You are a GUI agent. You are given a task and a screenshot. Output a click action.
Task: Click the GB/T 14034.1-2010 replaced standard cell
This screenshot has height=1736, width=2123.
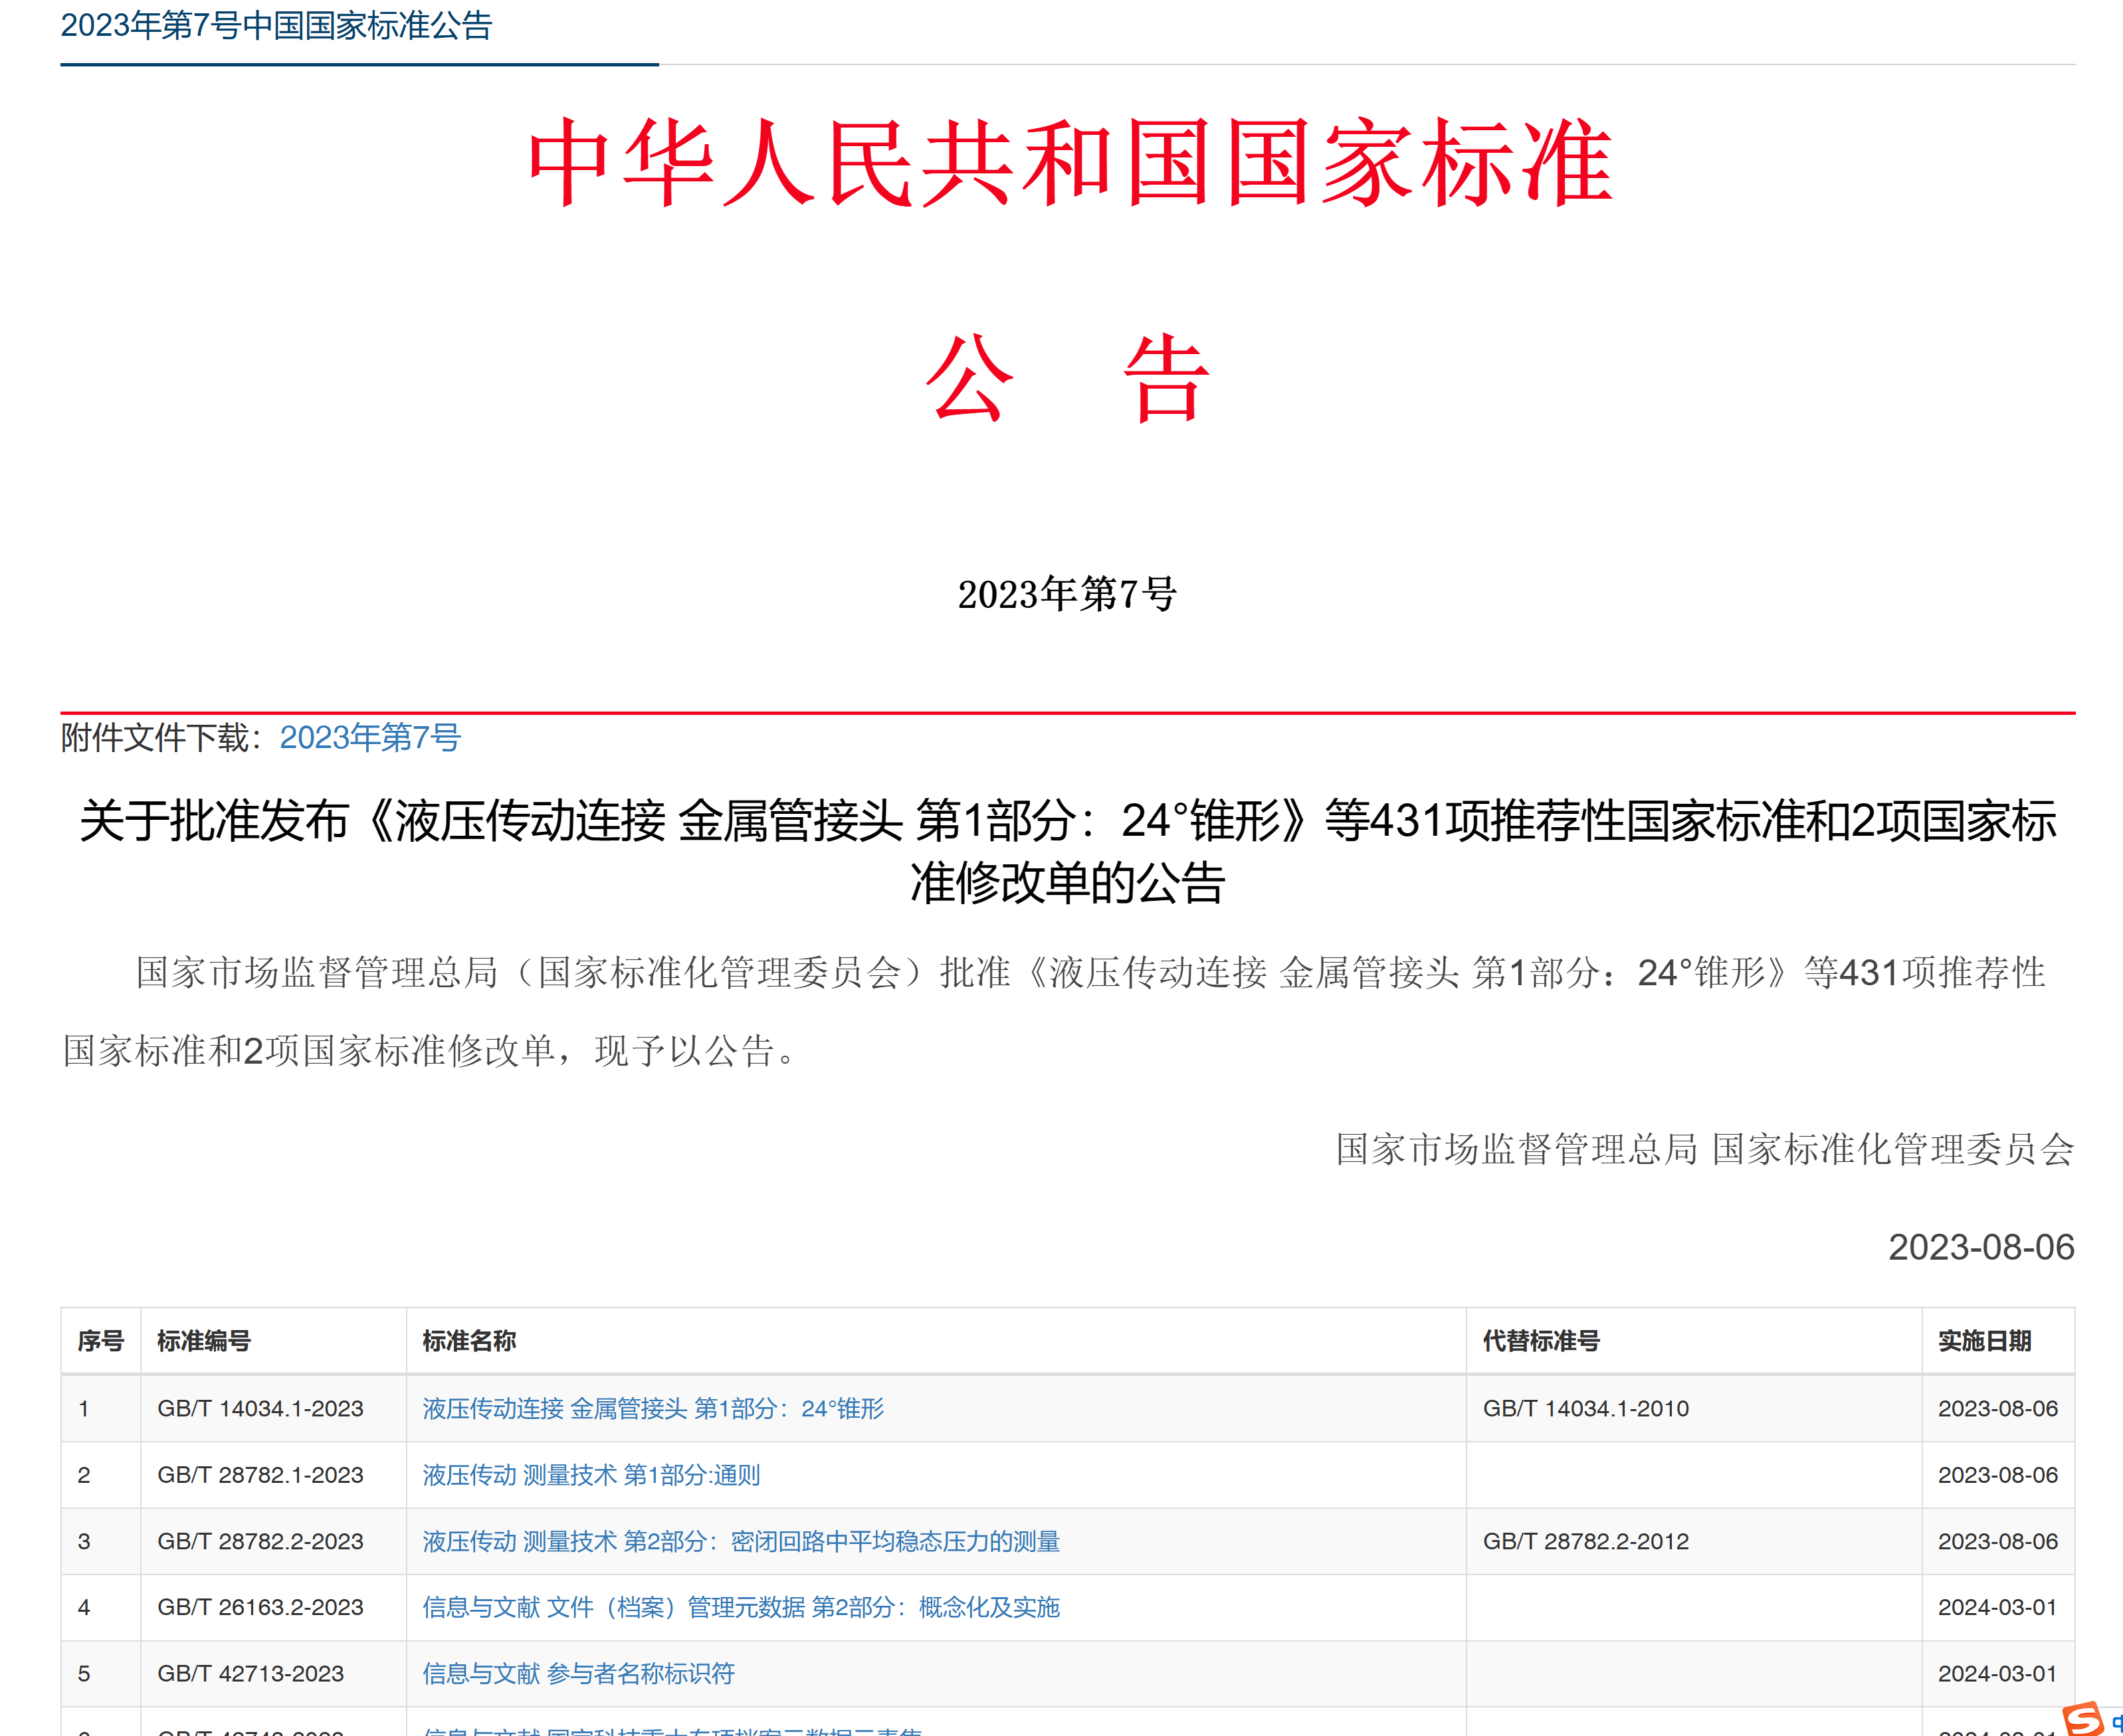click(x=1585, y=1408)
